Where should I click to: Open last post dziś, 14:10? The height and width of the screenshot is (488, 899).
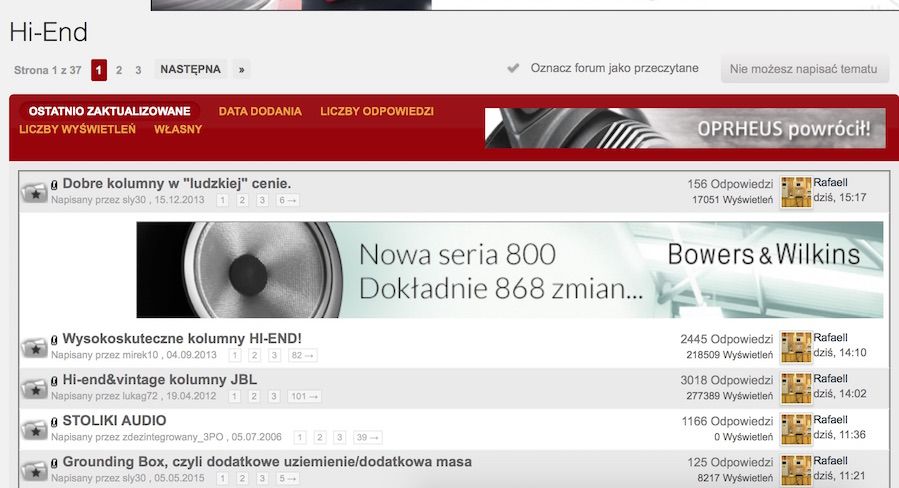point(839,353)
